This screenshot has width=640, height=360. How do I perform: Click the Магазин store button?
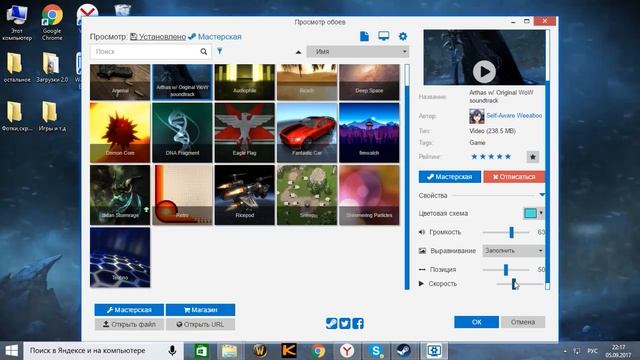pos(200,310)
